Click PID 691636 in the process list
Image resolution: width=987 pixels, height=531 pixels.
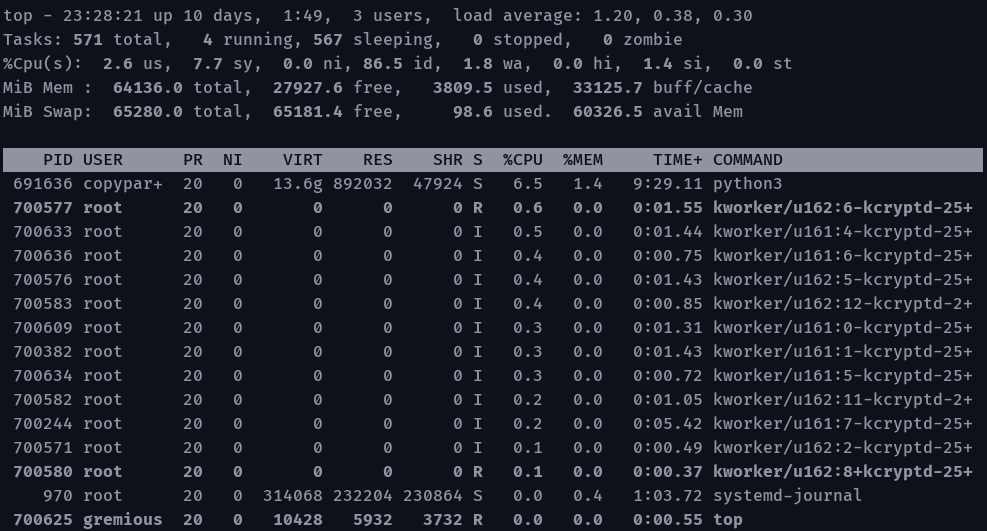click(x=42, y=184)
